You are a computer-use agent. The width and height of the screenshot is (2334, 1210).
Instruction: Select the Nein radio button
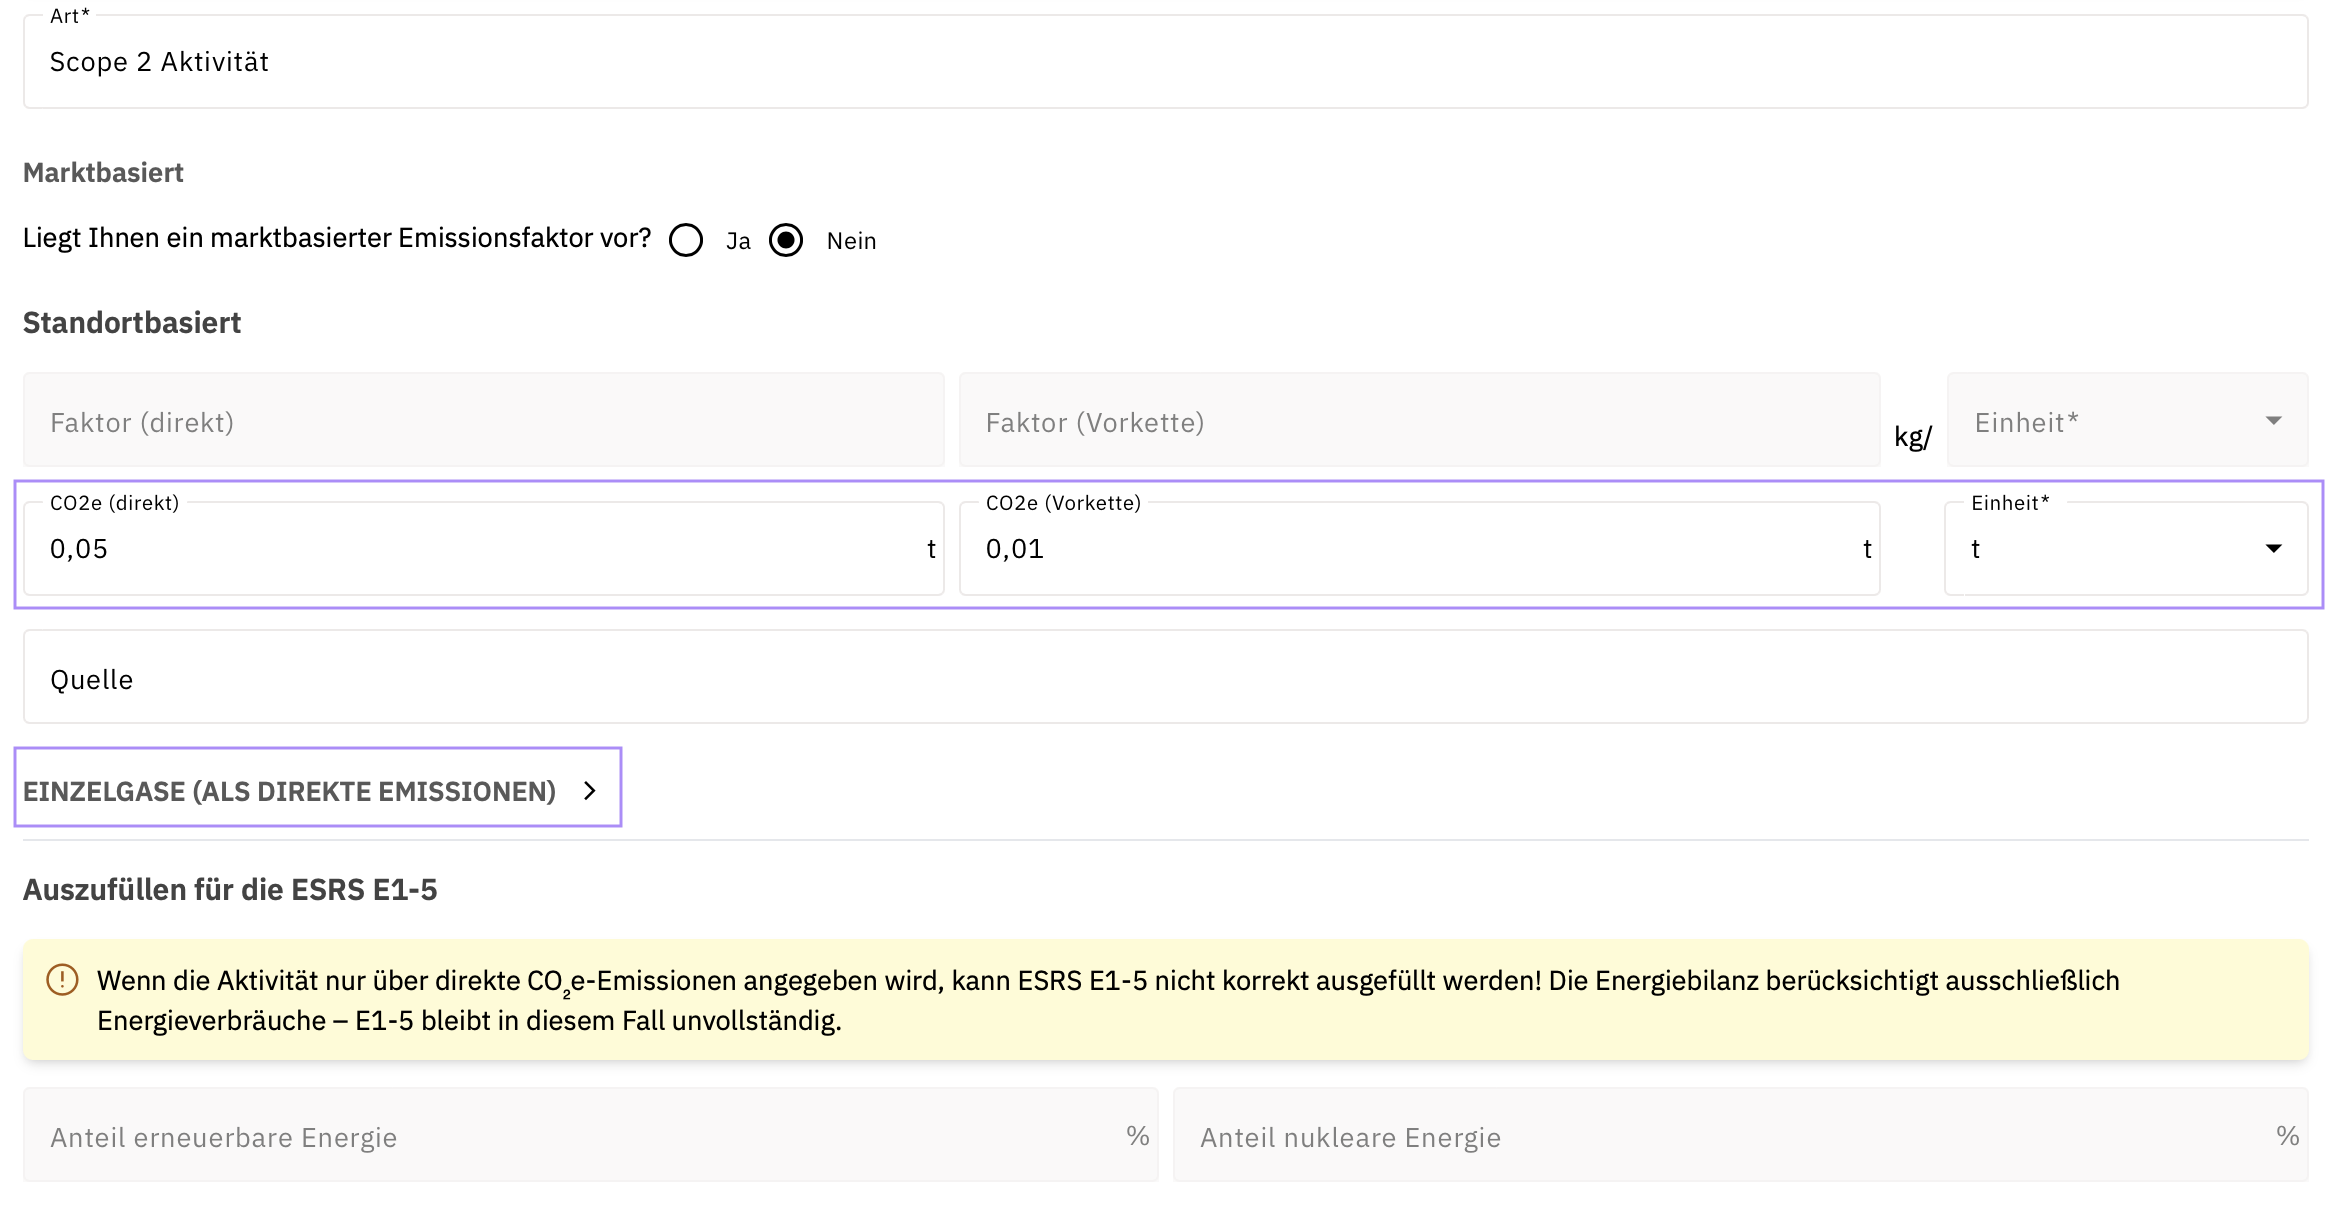[786, 240]
